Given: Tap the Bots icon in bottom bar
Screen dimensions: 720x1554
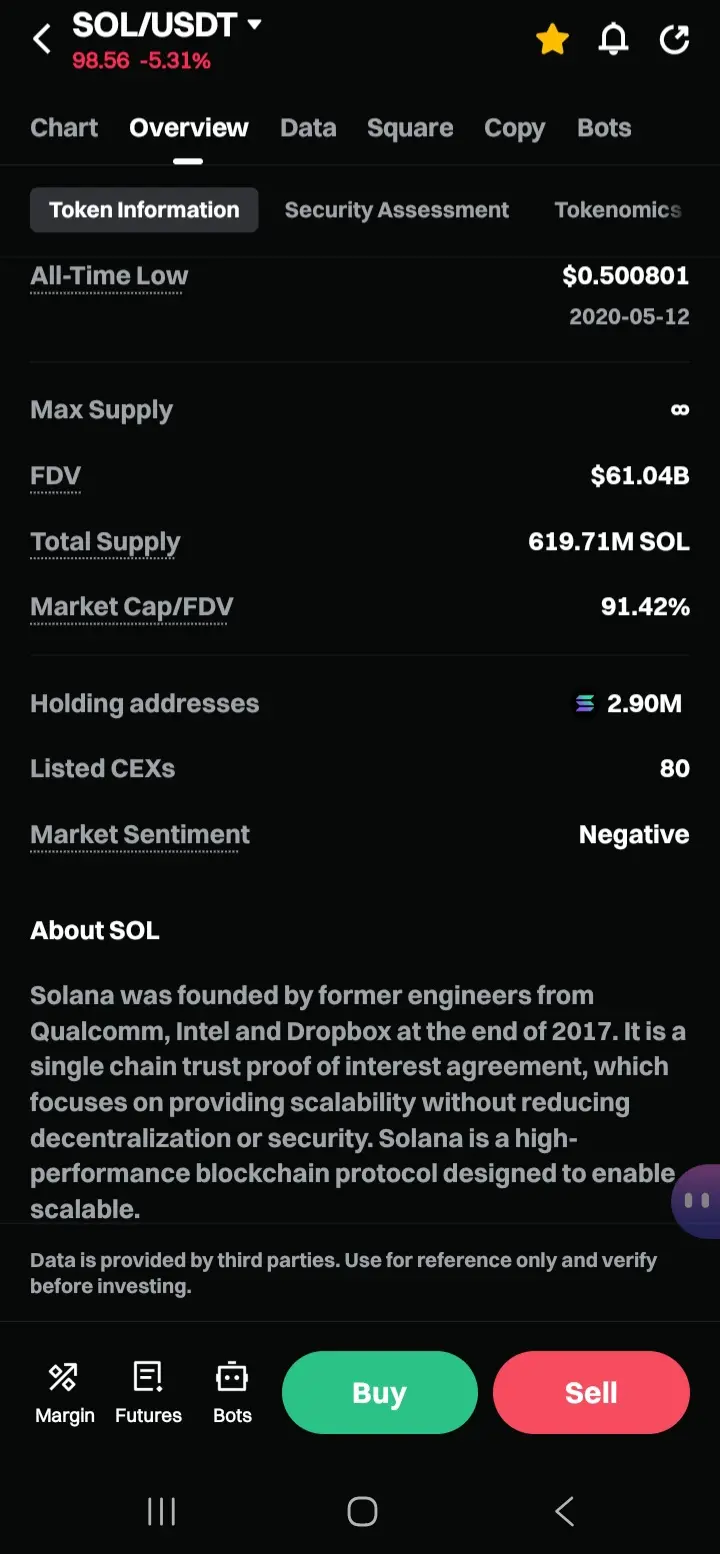Looking at the screenshot, I should [x=232, y=1391].
